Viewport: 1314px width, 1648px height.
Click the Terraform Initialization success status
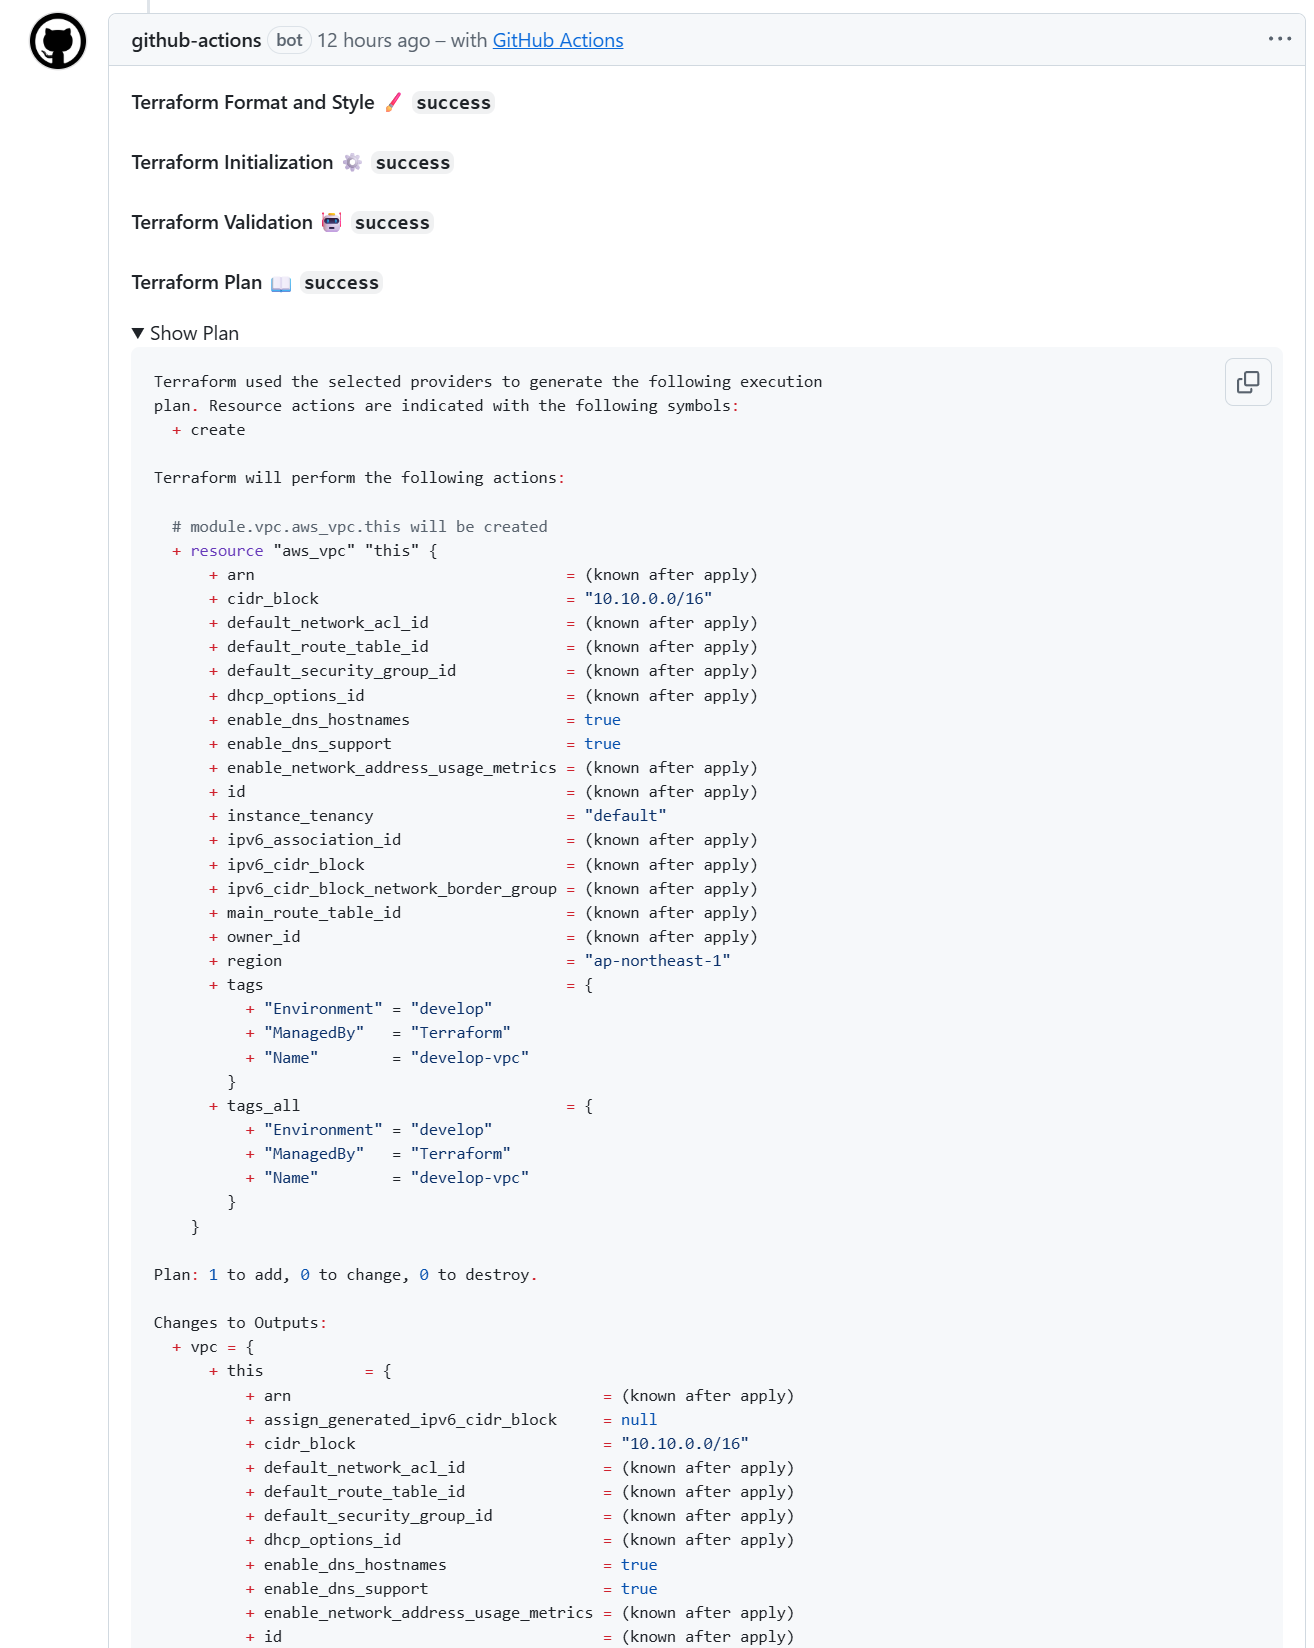tap(412, 163)
